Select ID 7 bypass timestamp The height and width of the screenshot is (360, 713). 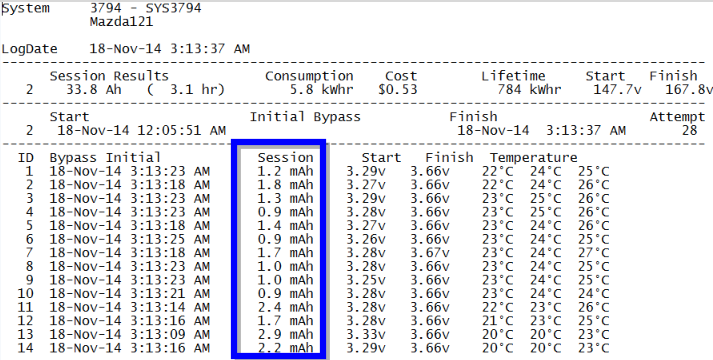130,253
